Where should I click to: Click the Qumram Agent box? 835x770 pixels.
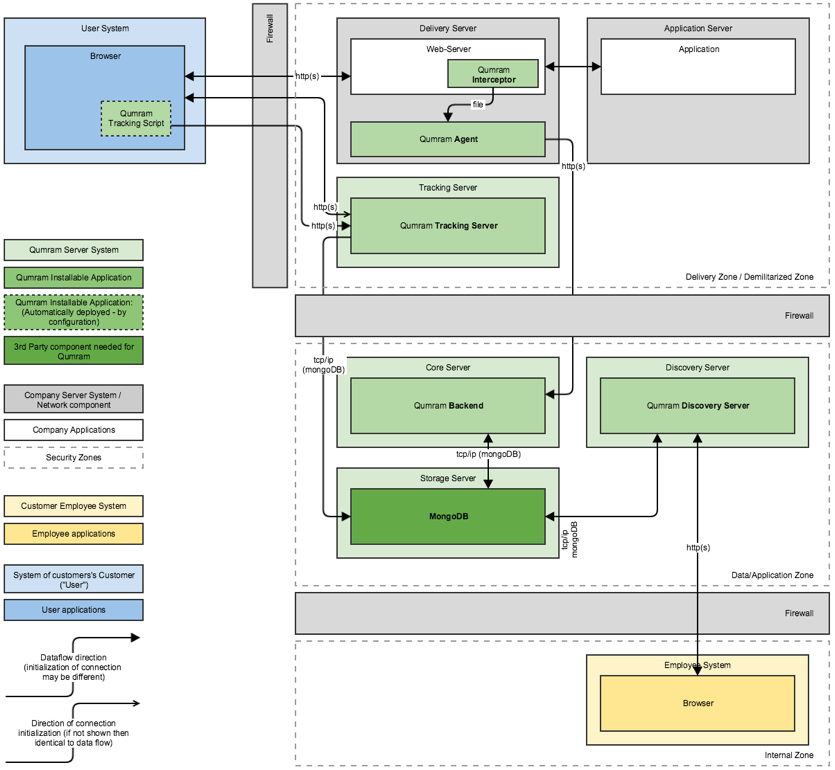pyautogui.click(x=446, y=140)
